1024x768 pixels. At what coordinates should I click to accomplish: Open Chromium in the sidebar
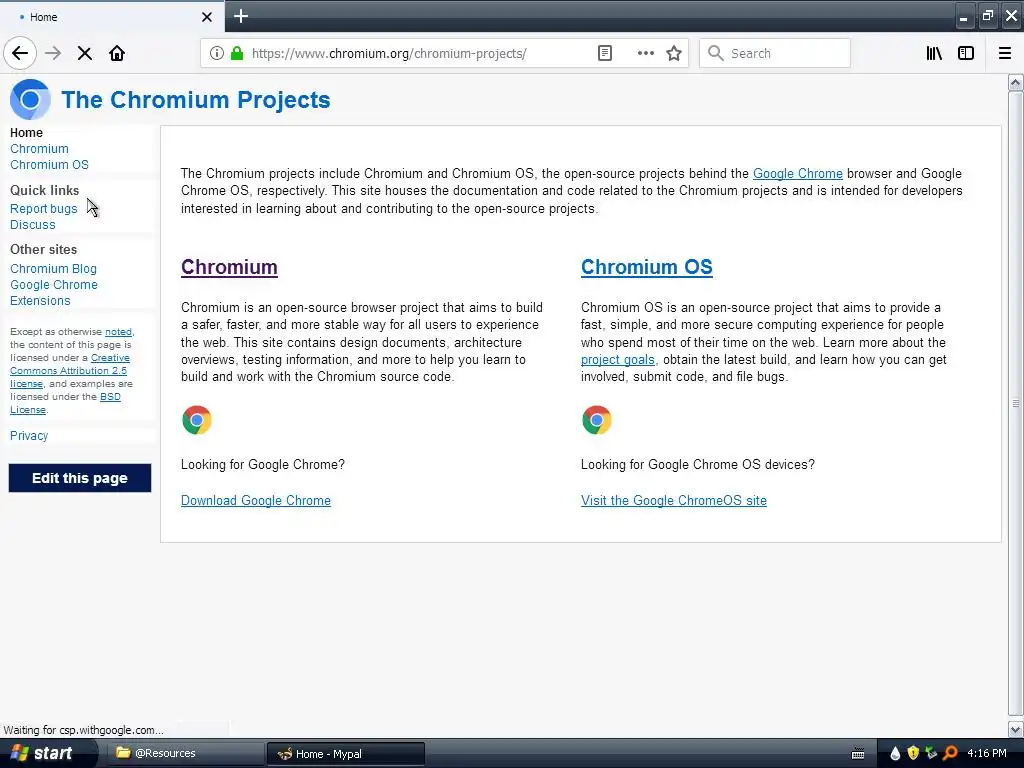[39, 149]
